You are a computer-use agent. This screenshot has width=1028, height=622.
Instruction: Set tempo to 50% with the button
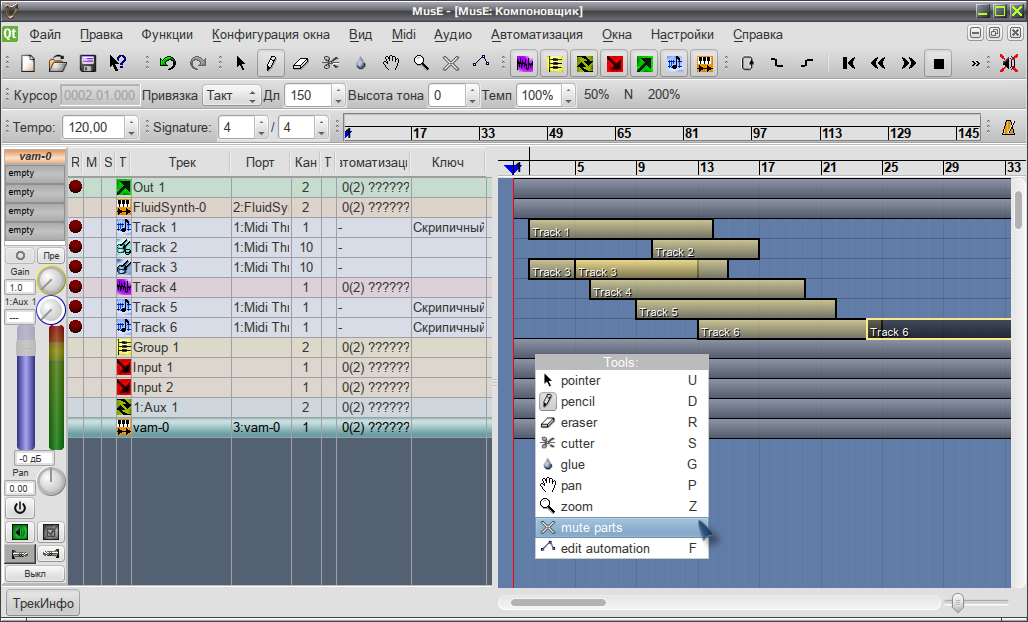coord(596,95)
